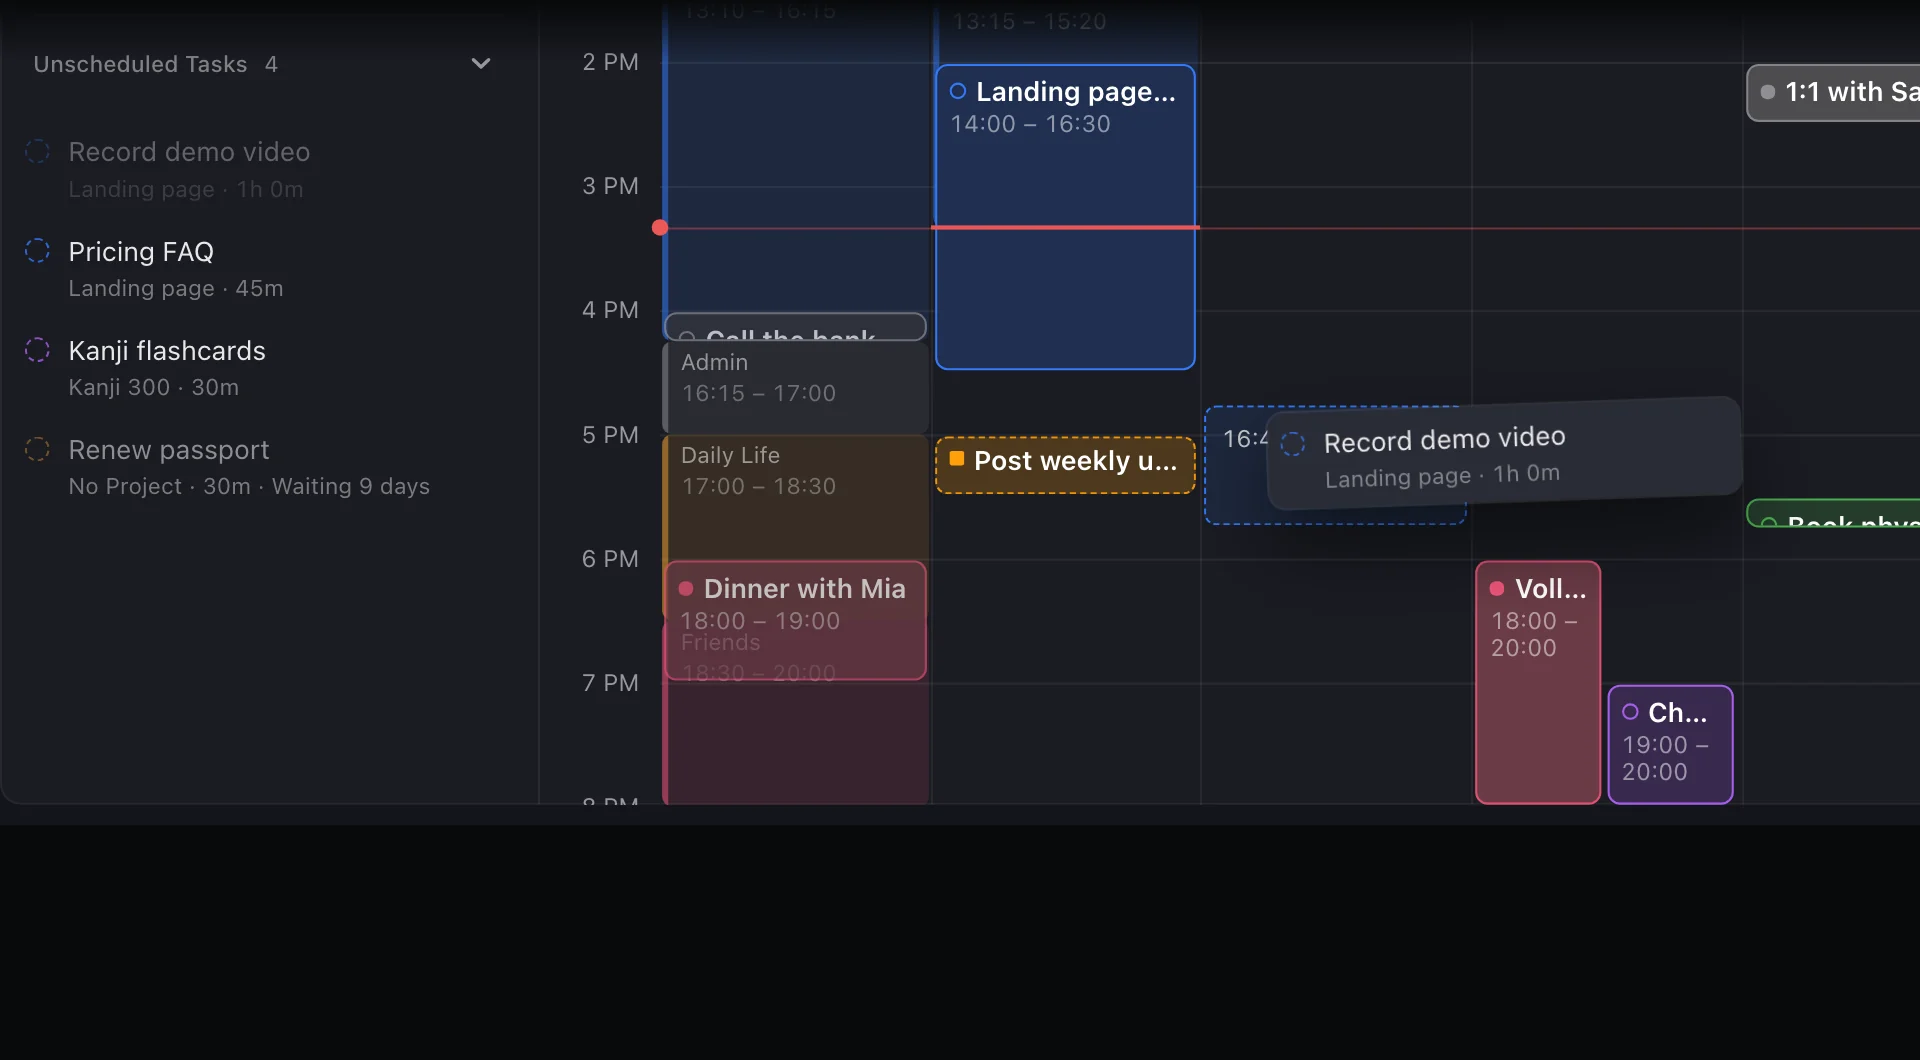1920x1060 pixels.
Task: Click the dragged Record demo video card
Action: pos(1505,454)
